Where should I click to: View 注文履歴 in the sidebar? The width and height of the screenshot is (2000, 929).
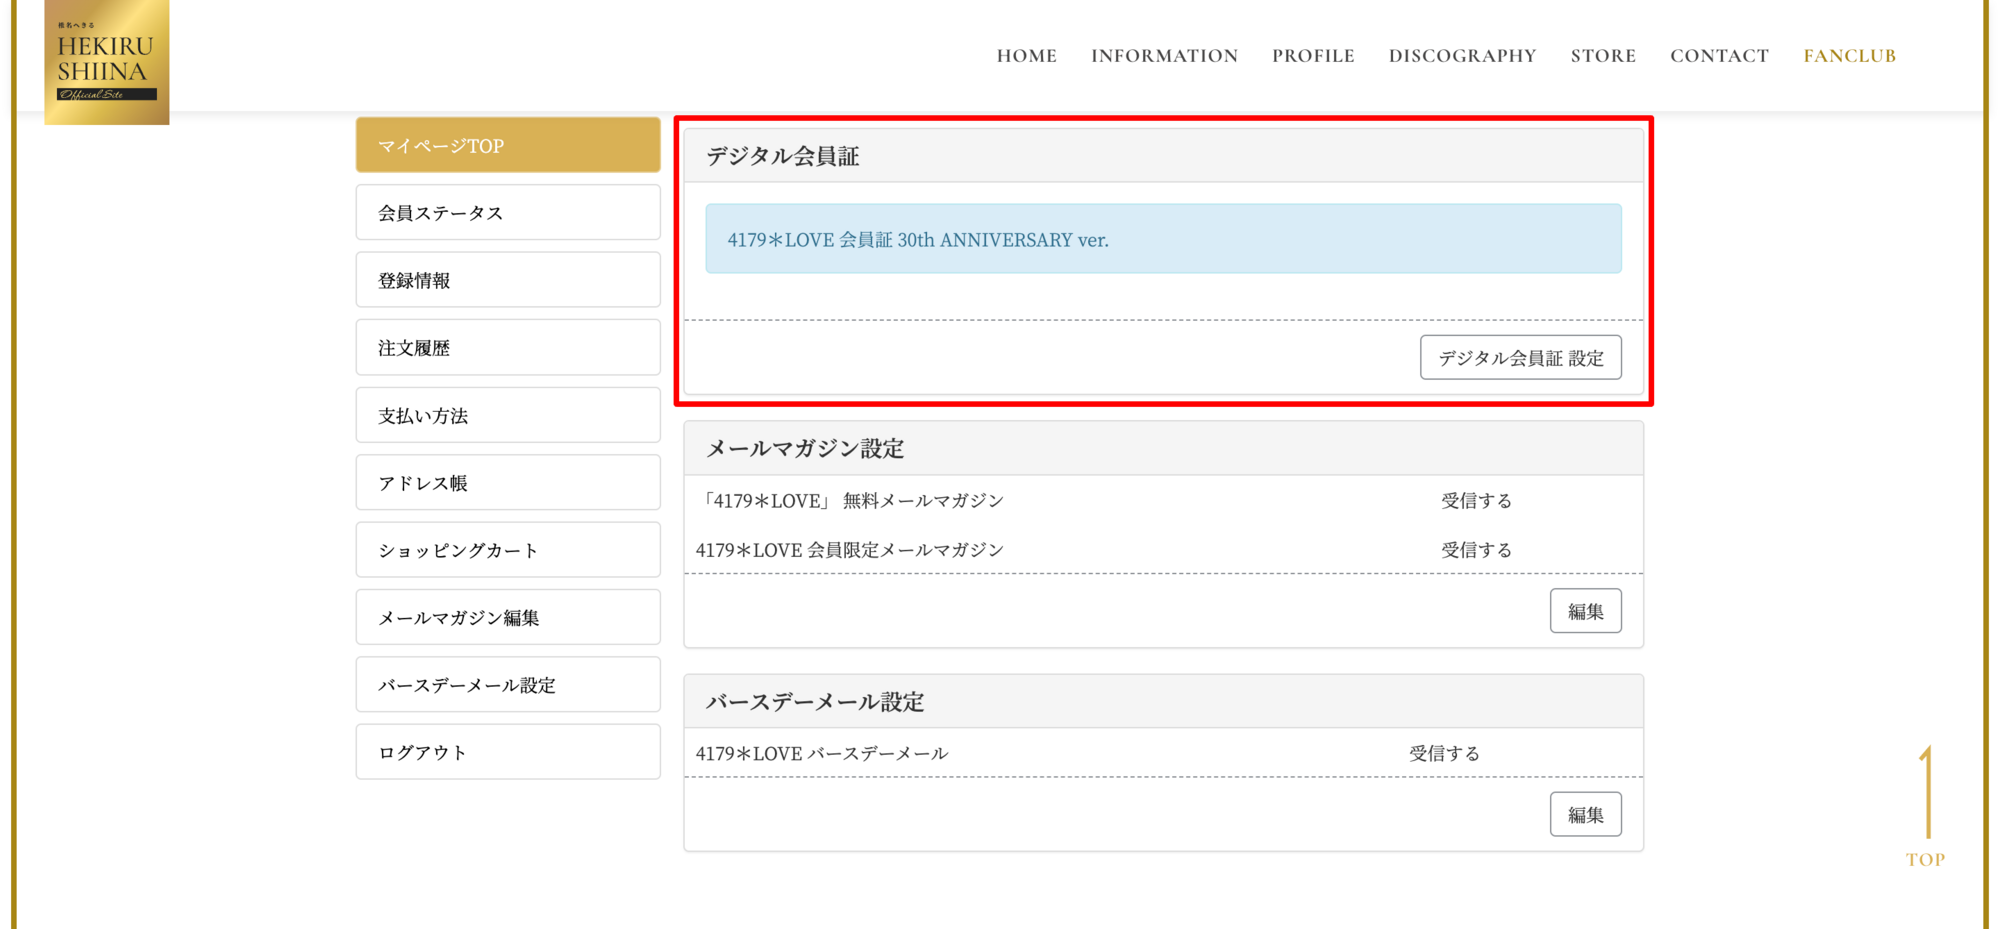pyautogui.click(x=508, y=347)
